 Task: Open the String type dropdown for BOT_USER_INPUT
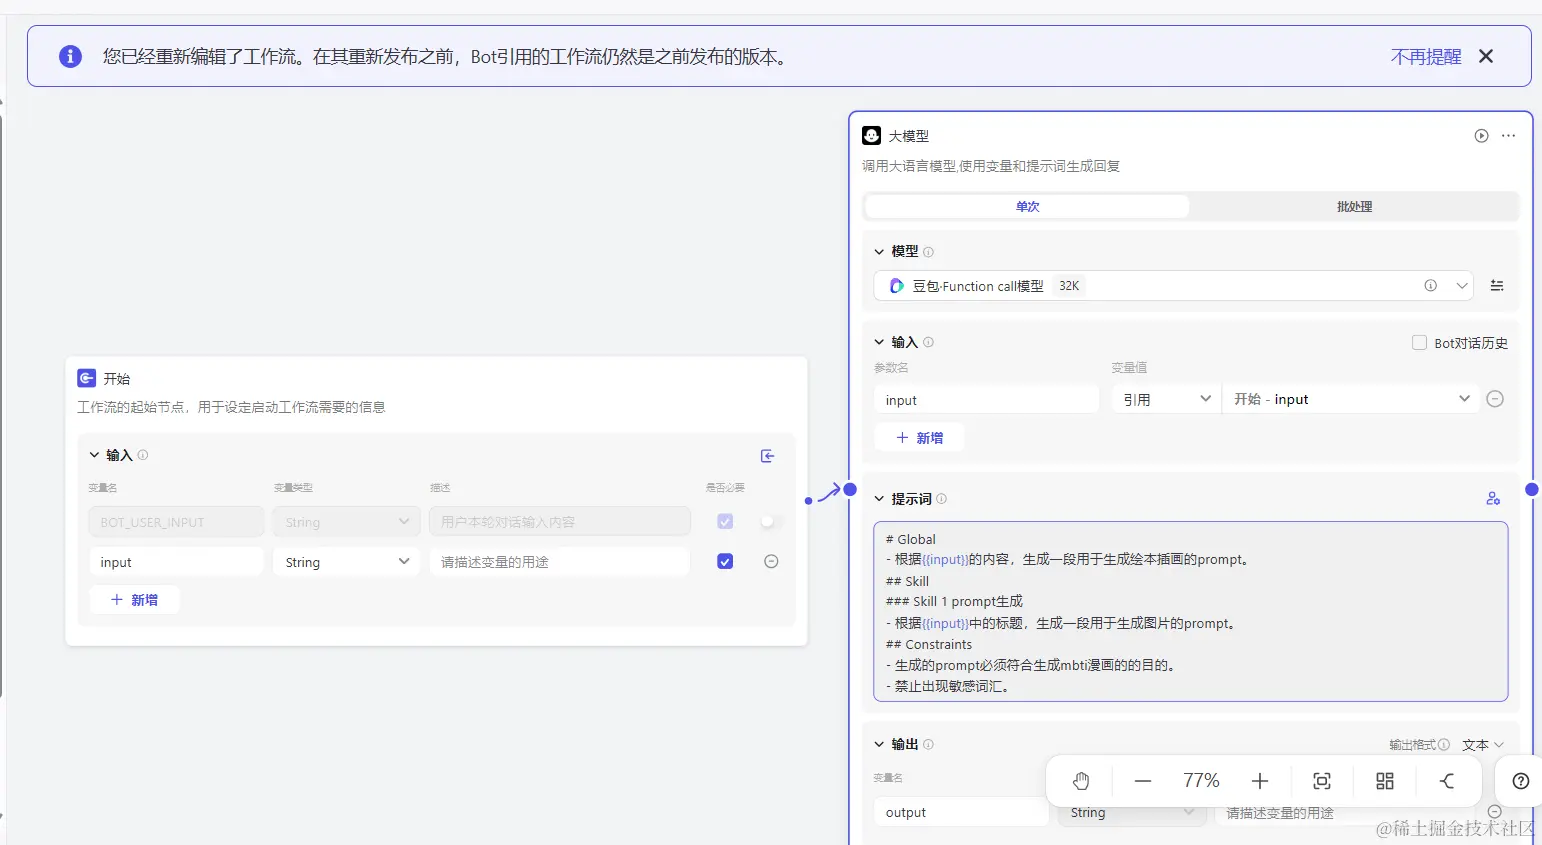(x=347, y=522)
